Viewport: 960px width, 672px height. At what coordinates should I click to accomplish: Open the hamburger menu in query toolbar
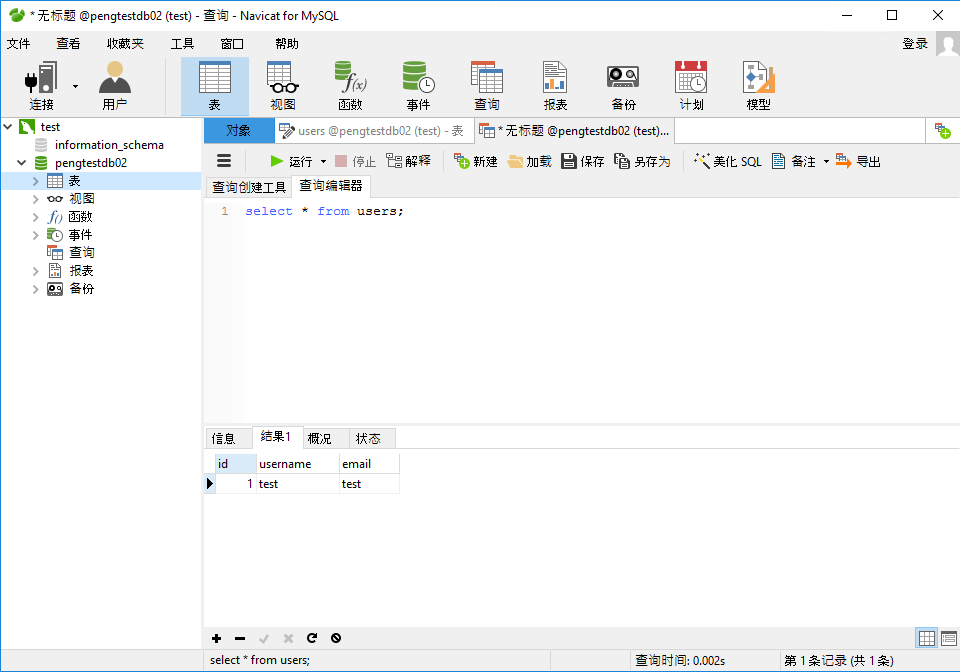[x=224, y=161]
